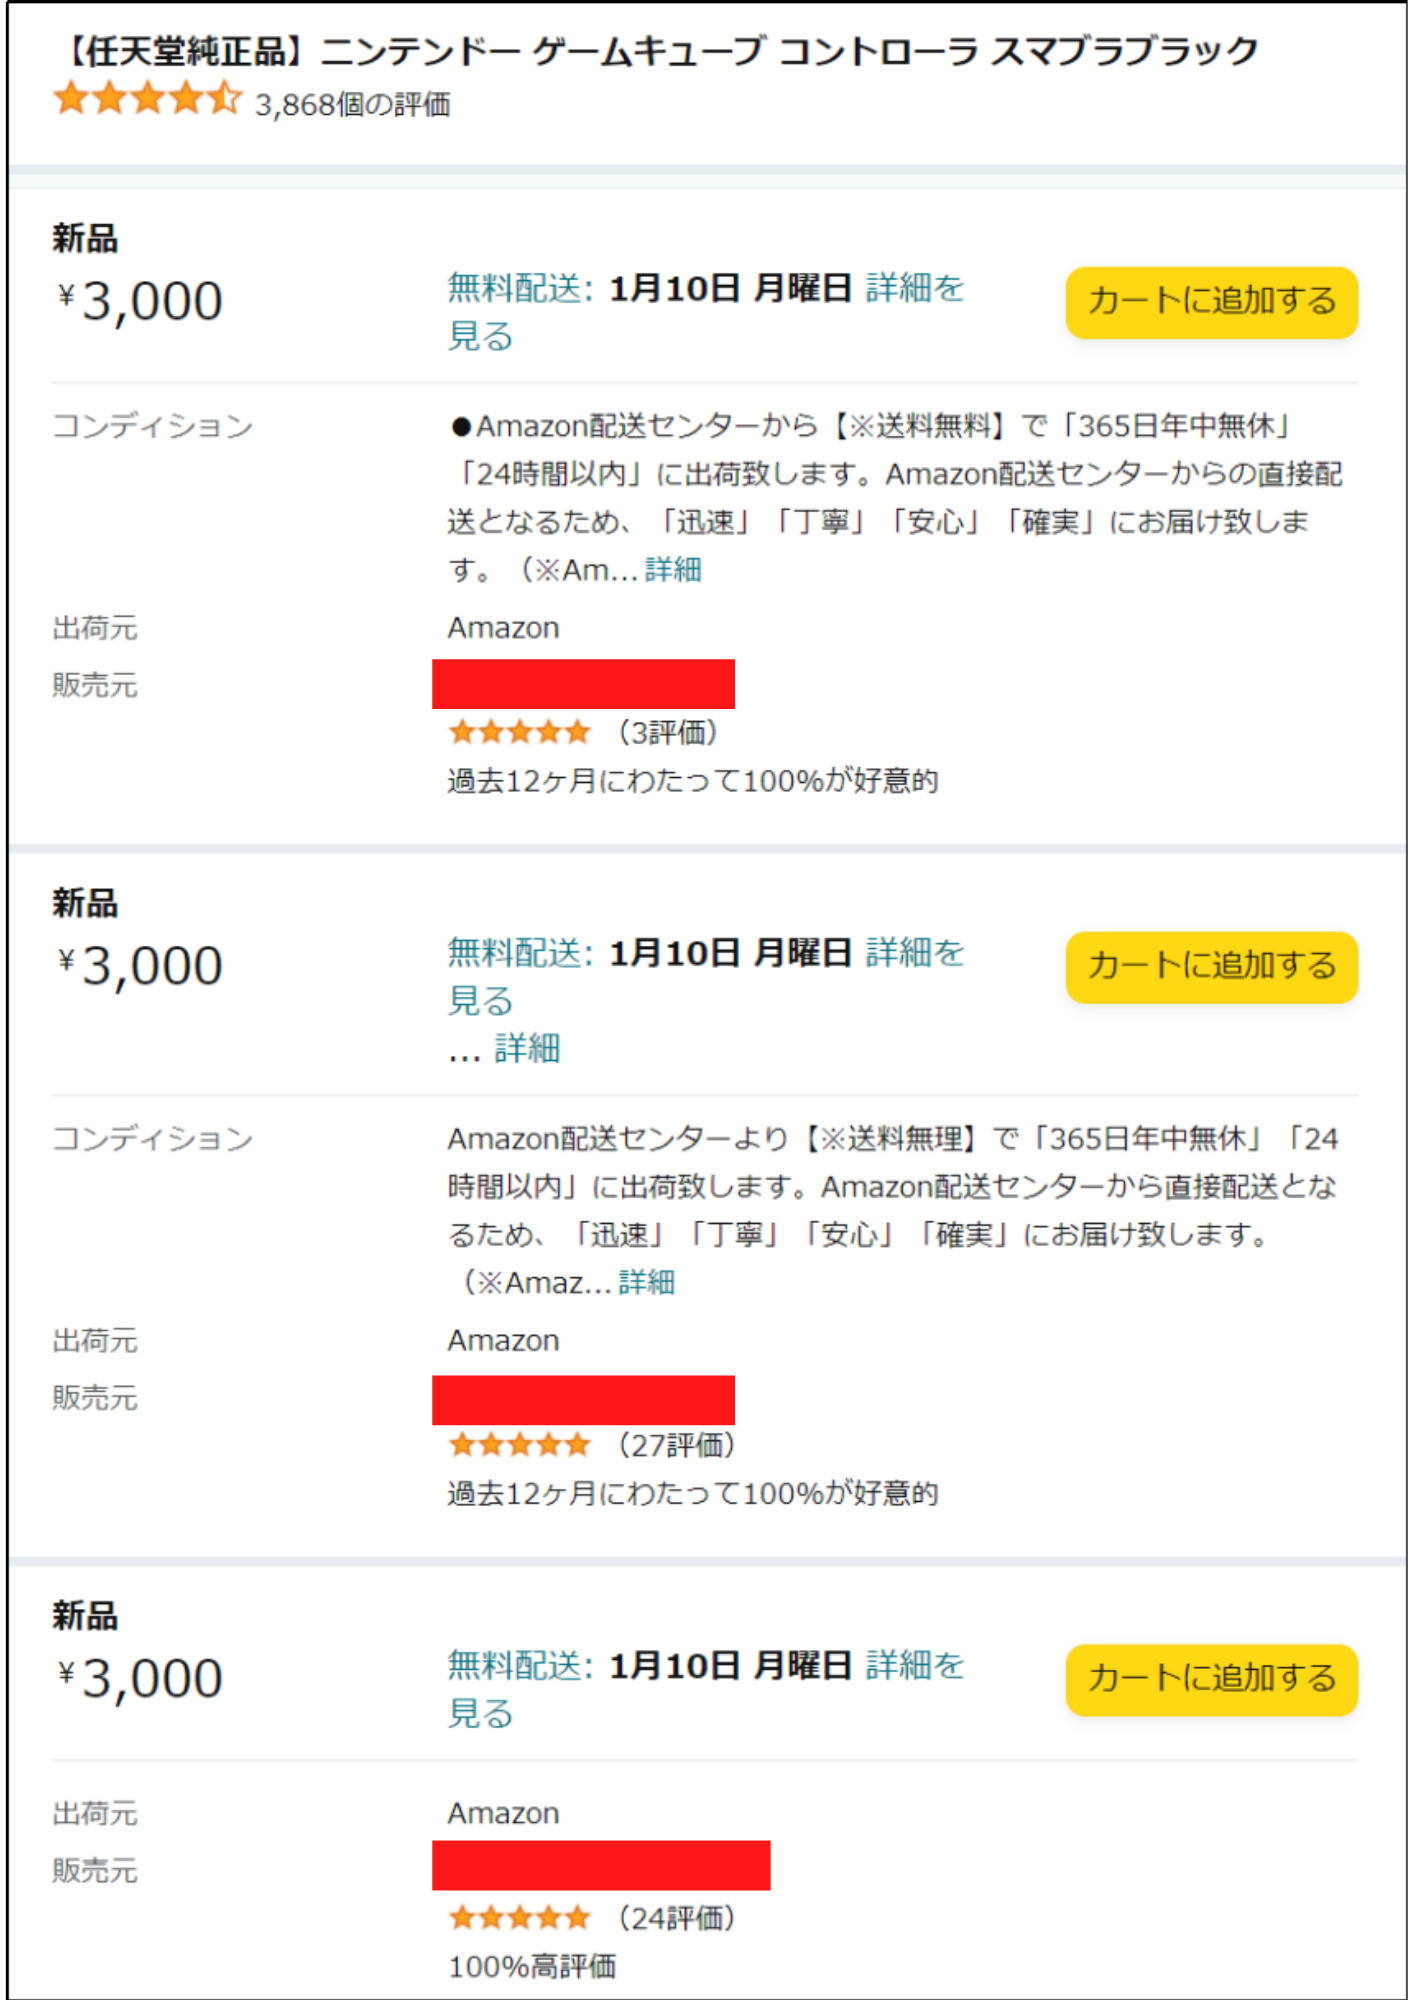Open the second seller's redacted name link
Viewport: 1414px width, 2000px height.
pos(583,1400)
